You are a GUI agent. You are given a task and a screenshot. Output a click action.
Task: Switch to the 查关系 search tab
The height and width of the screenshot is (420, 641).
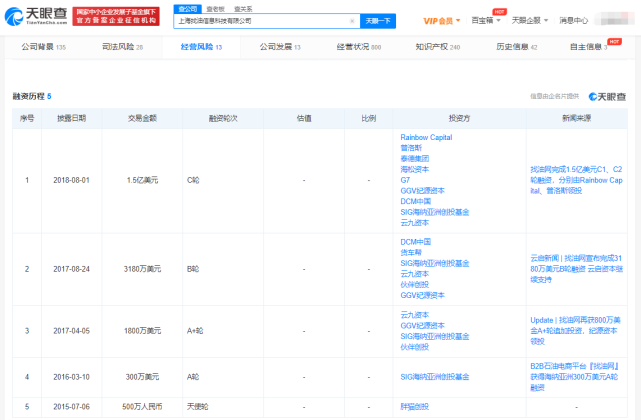tap(243, 9)
